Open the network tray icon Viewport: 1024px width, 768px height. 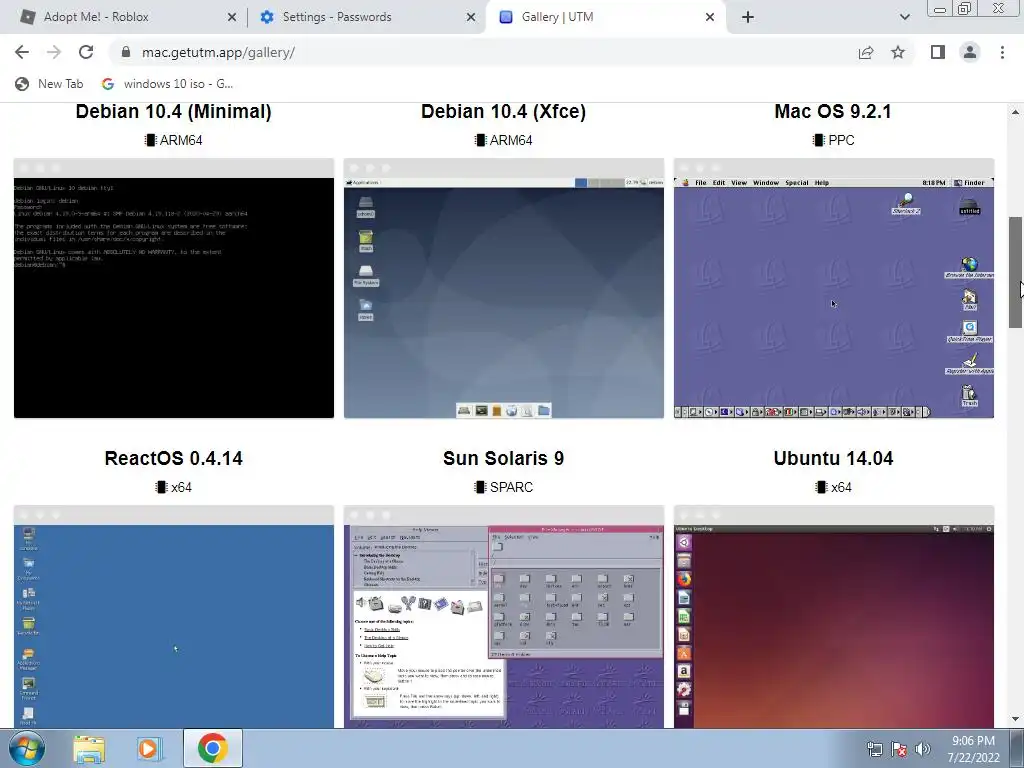pyautogui.click(x=874, y=749)
